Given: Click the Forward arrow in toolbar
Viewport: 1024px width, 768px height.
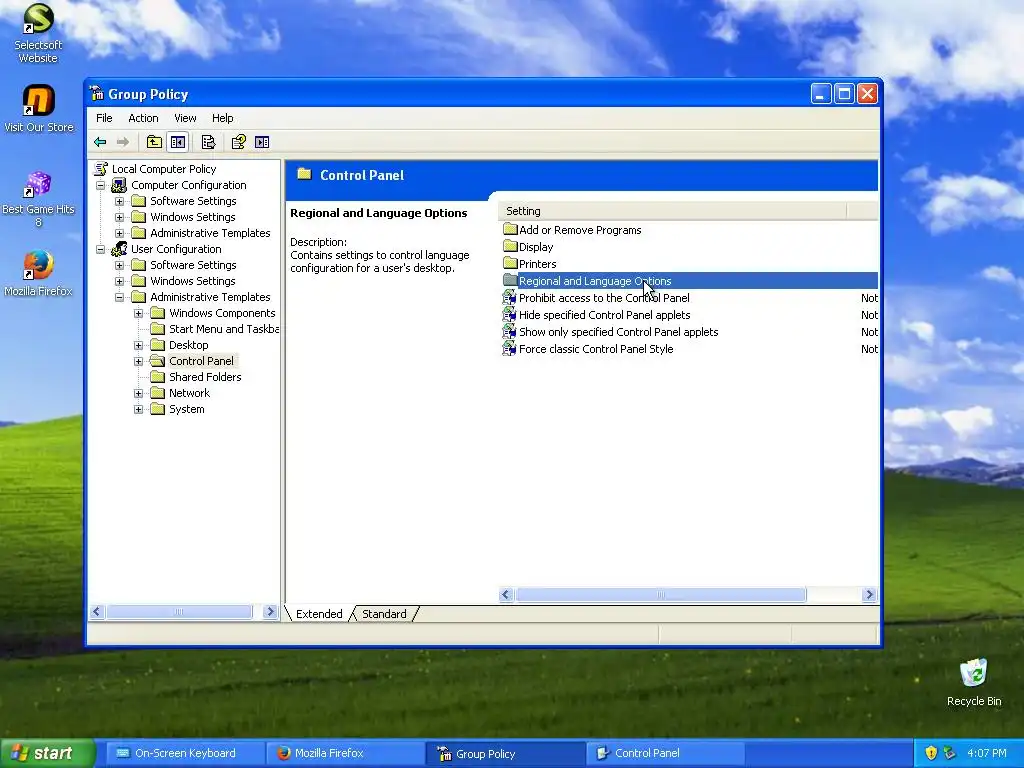Looking at the screenshot, I should [122, 142].
